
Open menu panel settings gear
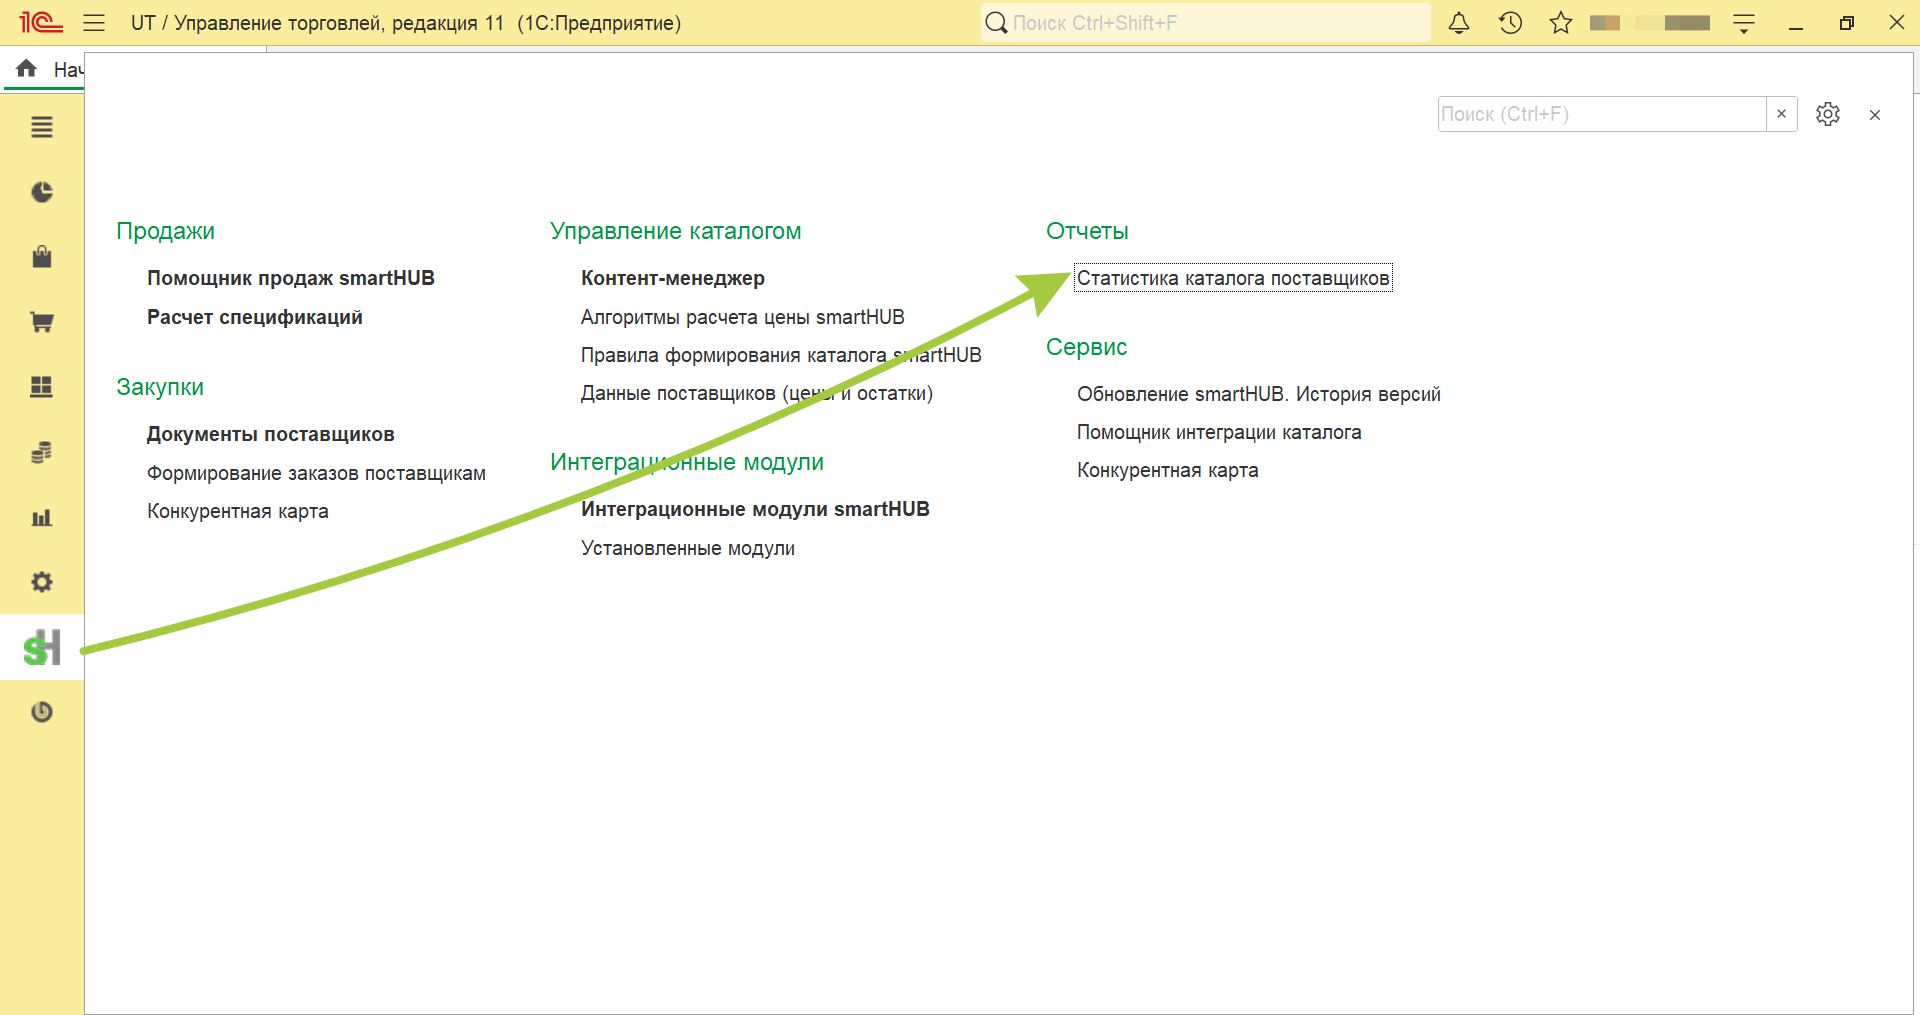pos(1828,114)
